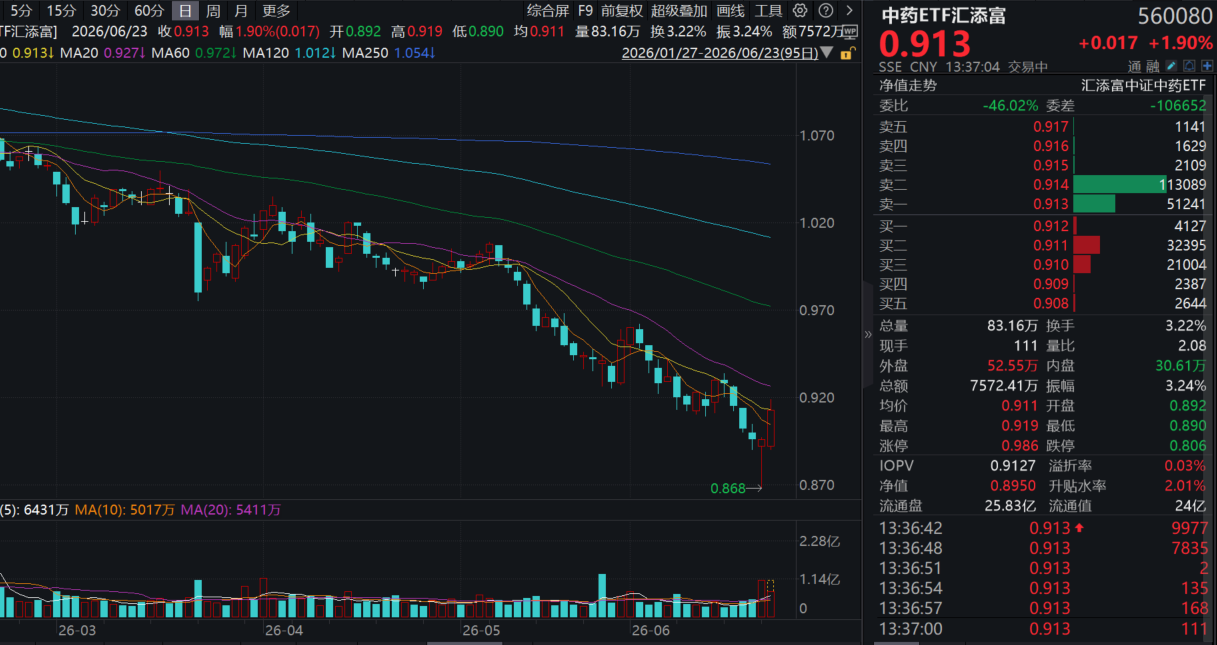Open the help question mark icon
Viewport: 1217px width, 645px height.
[x=826, y=10]
